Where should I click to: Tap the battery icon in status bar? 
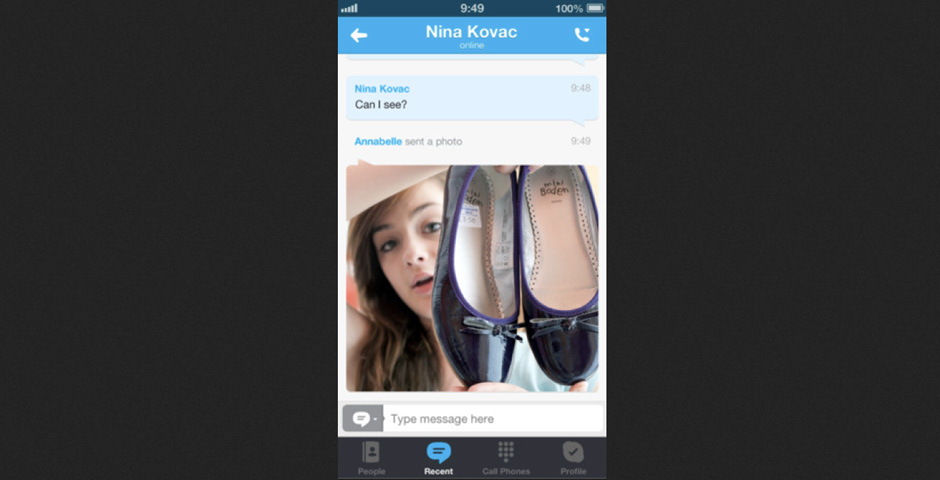595,8
